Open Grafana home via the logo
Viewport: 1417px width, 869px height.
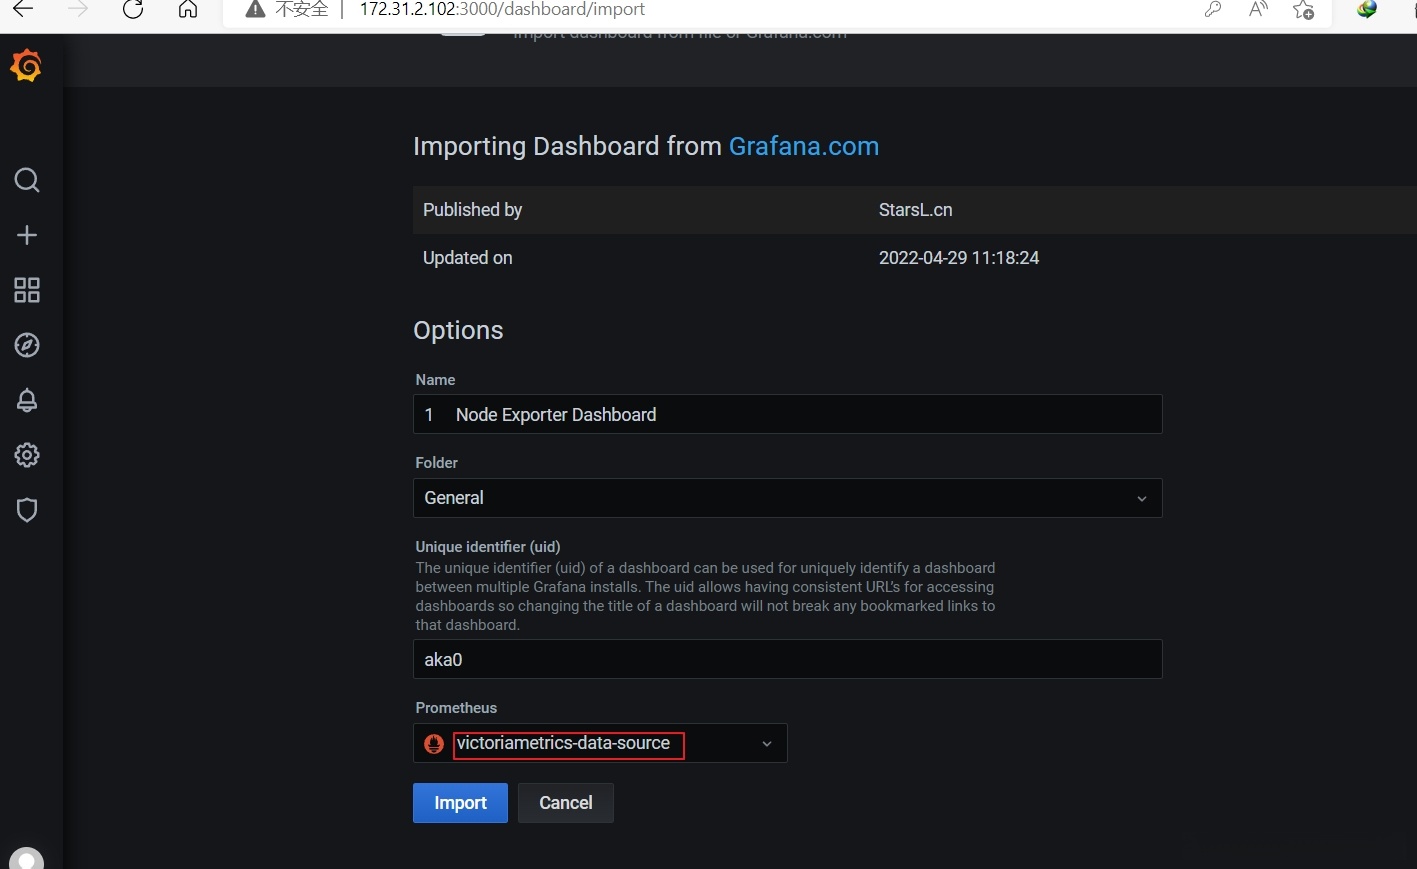26,66
